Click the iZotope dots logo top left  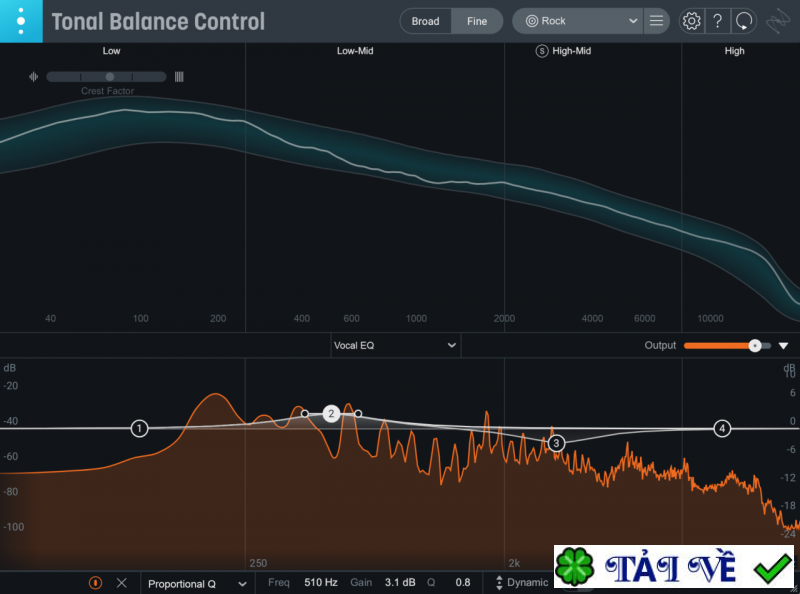[x=20, y=20]
